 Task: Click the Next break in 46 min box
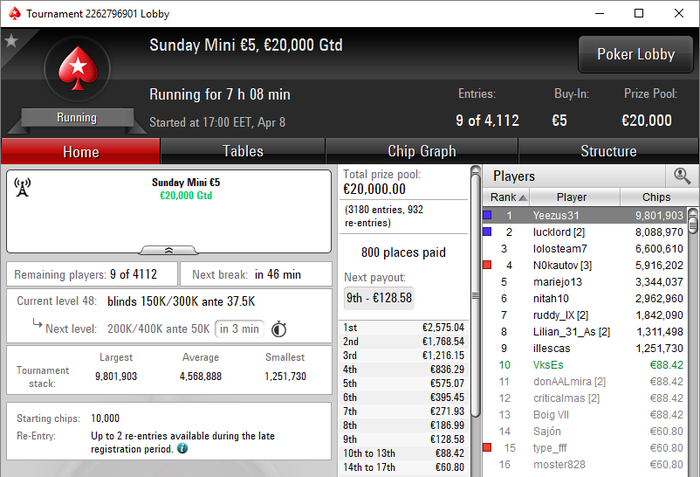pos(256,274)
